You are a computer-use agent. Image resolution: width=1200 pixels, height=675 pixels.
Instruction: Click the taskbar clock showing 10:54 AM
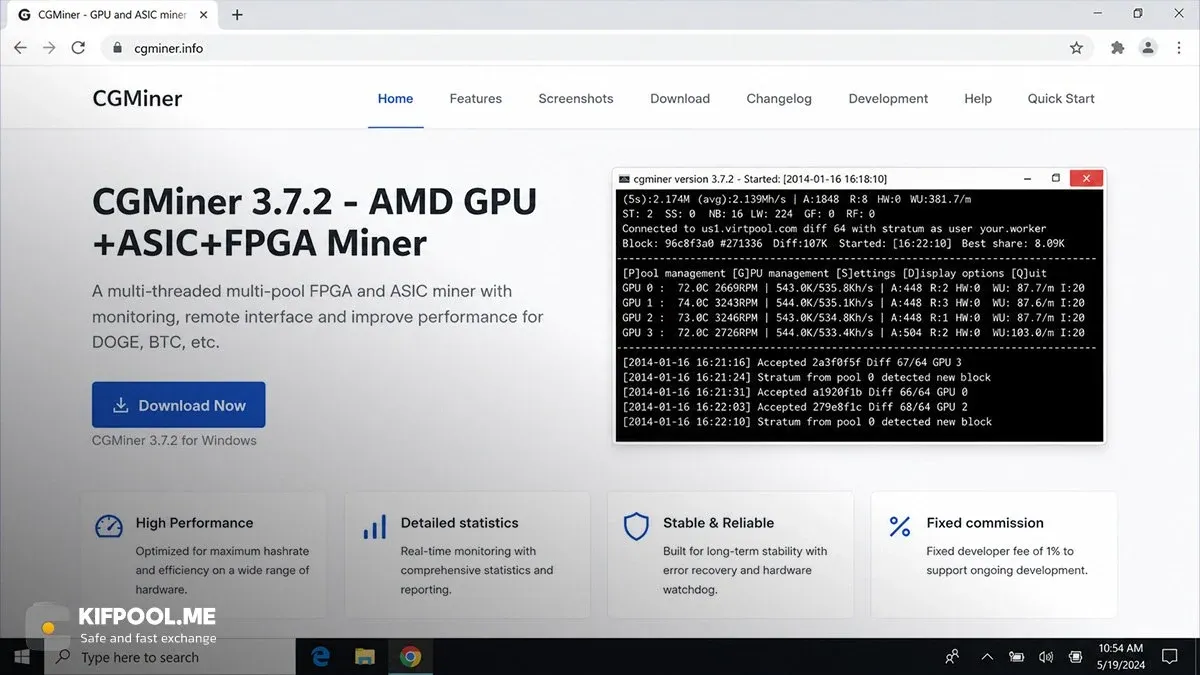point(1120,657)
